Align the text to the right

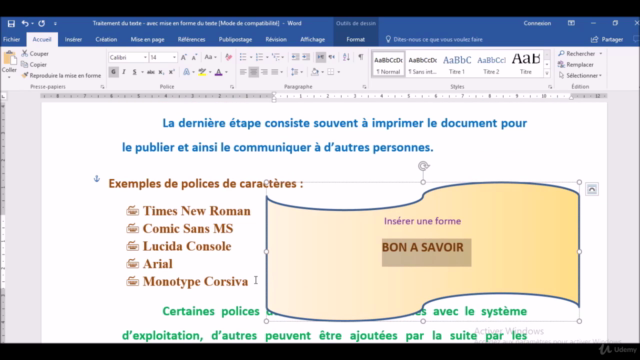tap(264, 72)
